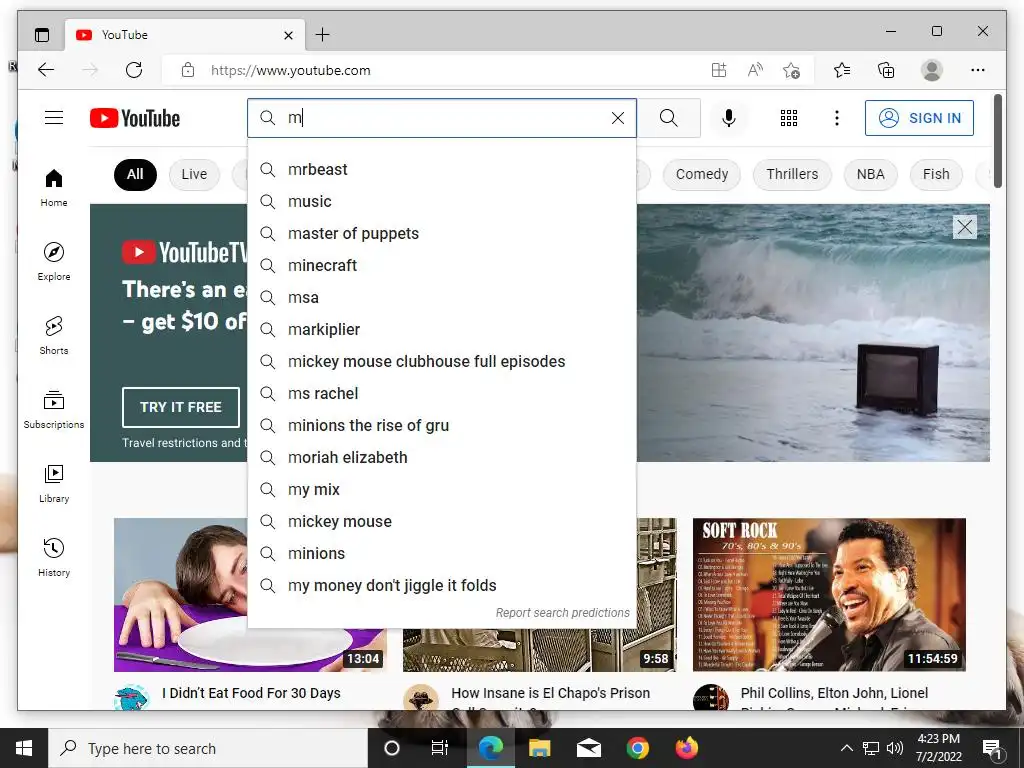Open the Windows Start menu
Viewport: 1024px width, 768px height.
tap(24, 748)
